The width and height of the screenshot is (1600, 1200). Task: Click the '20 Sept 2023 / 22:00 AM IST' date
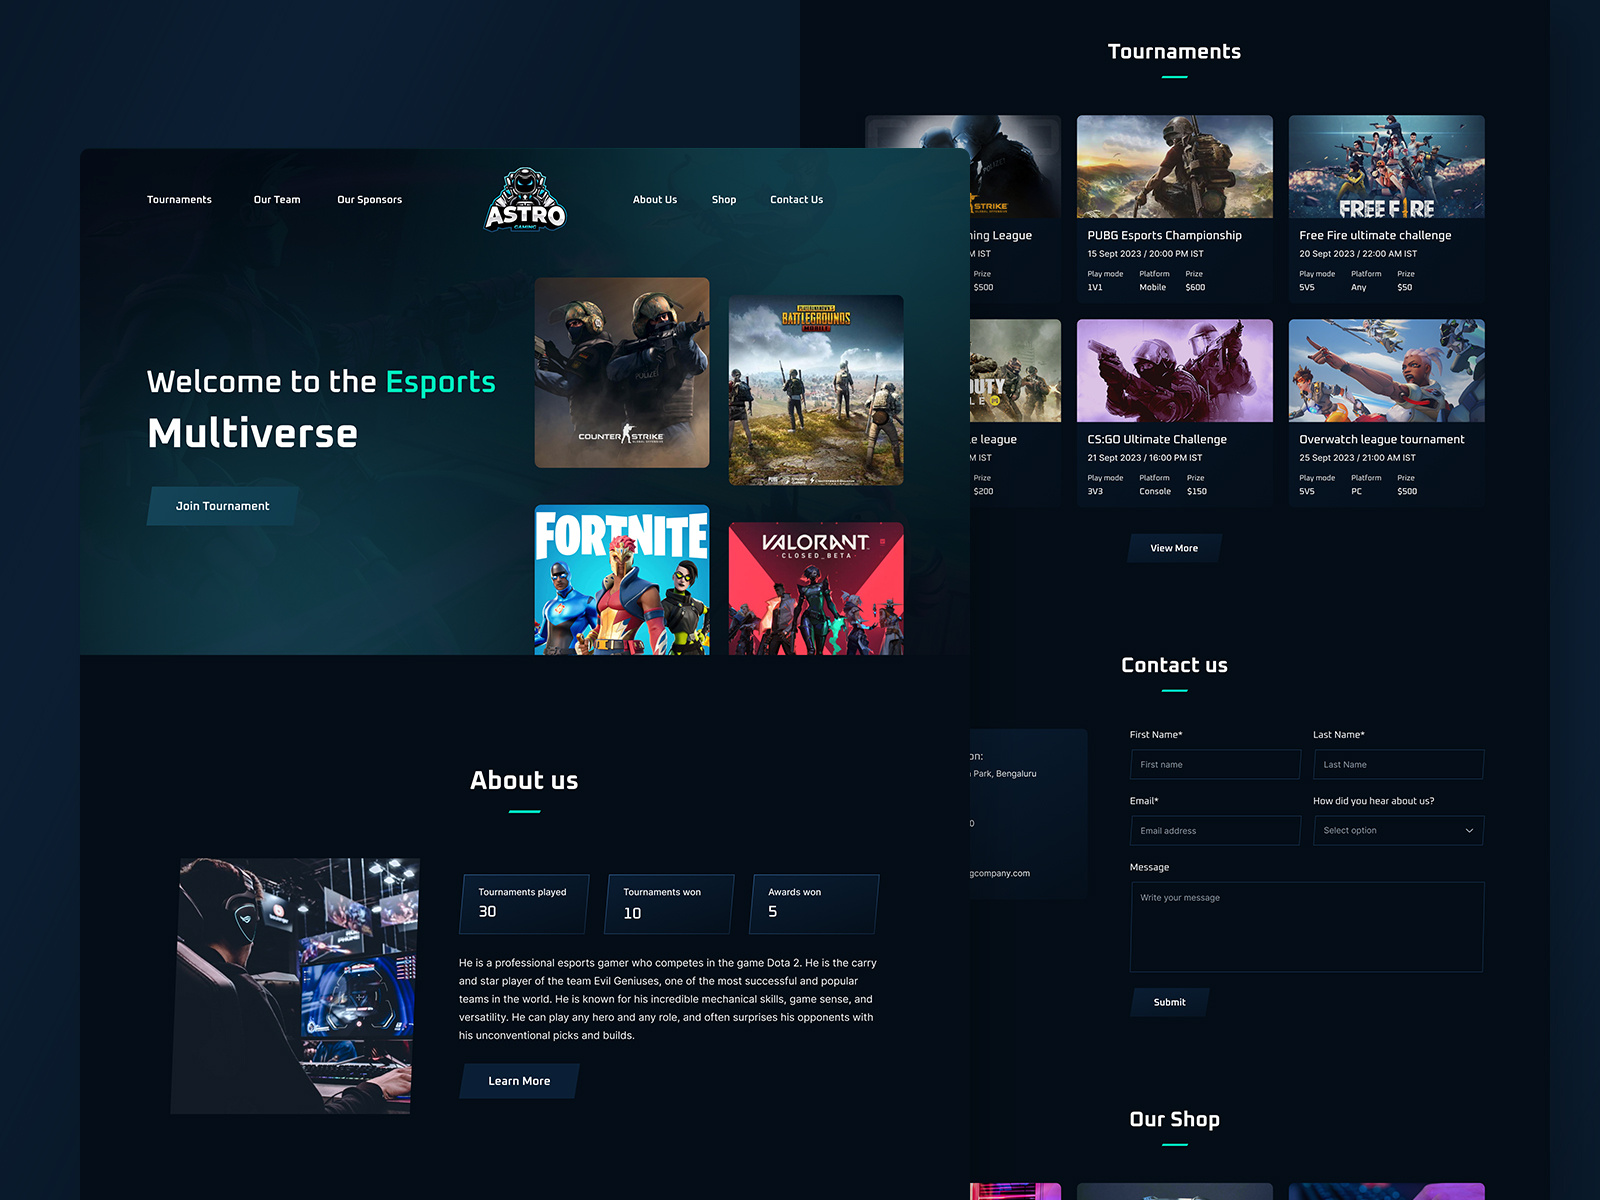click(x=1358, y=254)
